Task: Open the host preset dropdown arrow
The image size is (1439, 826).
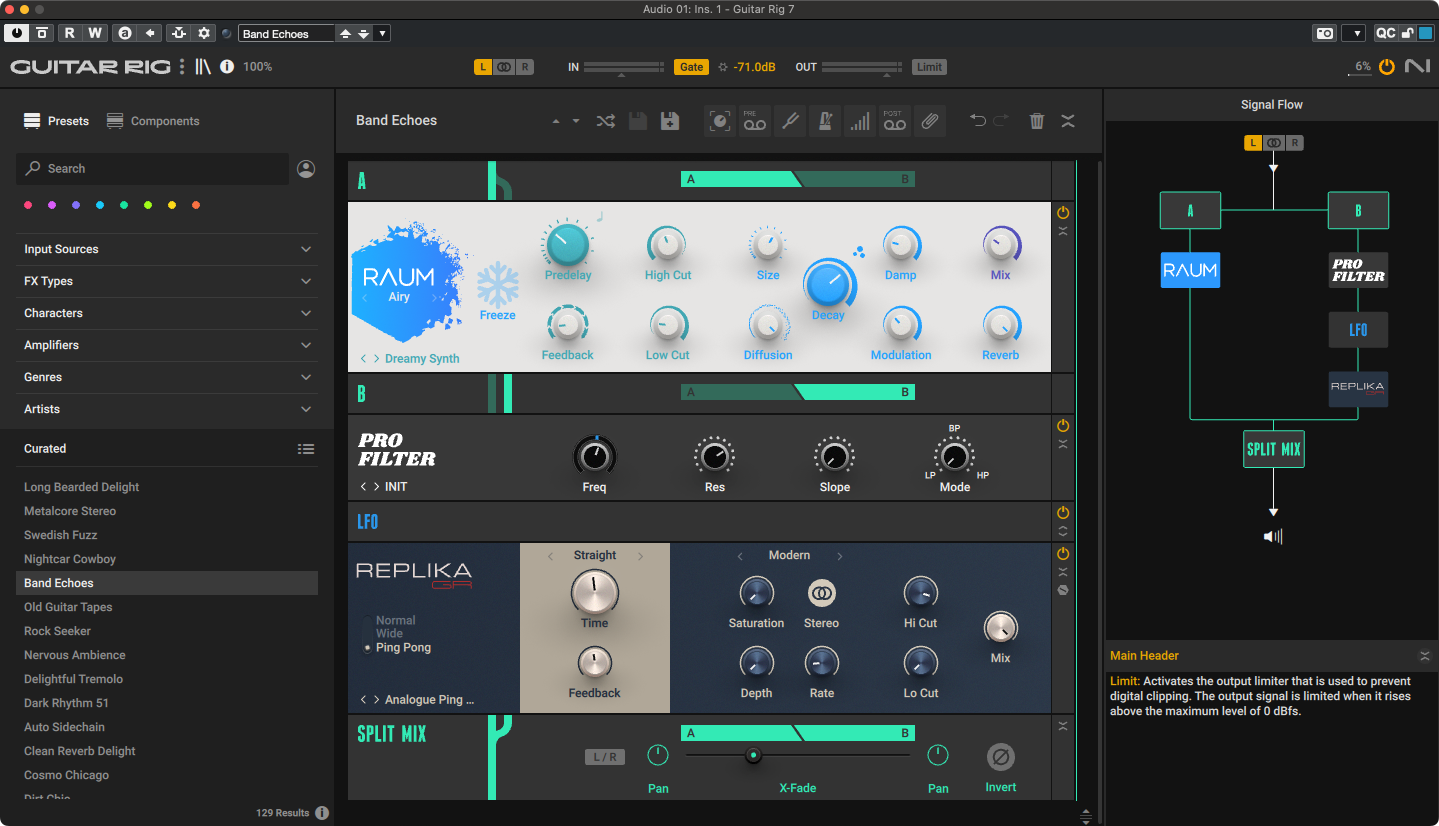Action: (x=383, y=33)
